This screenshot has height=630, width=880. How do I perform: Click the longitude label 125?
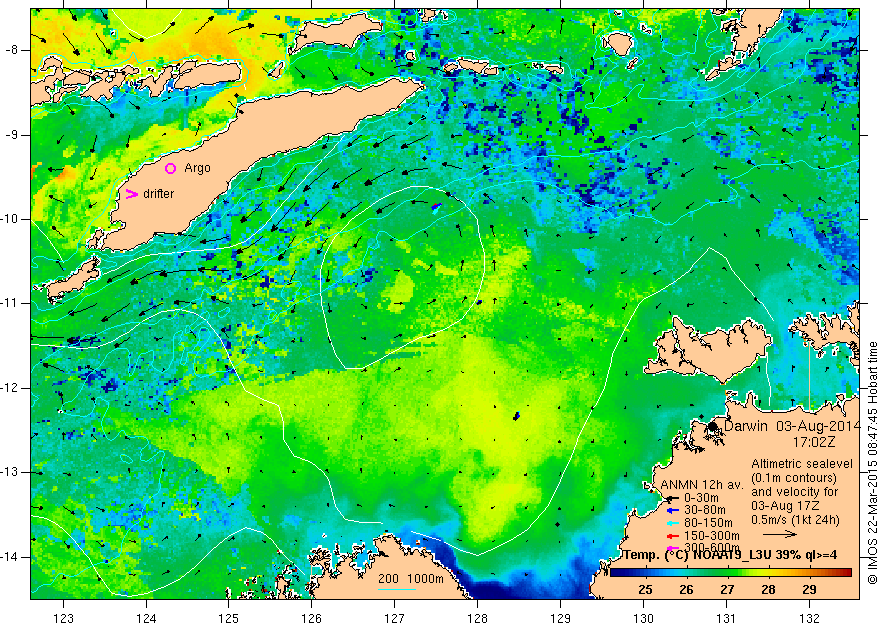point(228,619)
